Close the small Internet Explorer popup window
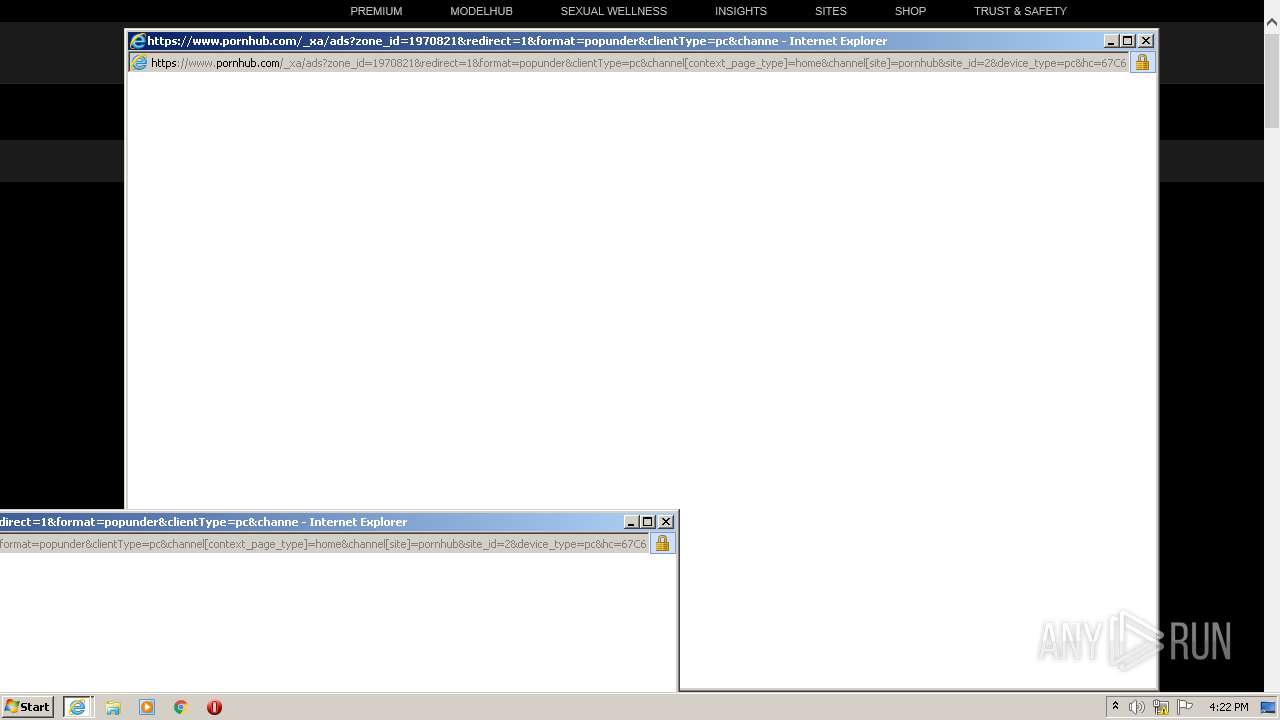 click(666, 522)
